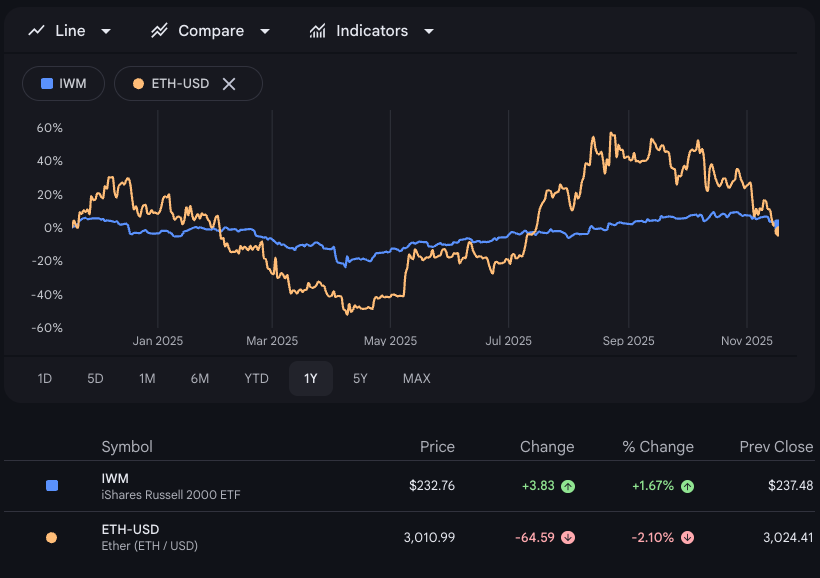Click the 60% y-axis label
Image resolution: width=820 pixels, height=578 pixels.
tap(50, 128)
